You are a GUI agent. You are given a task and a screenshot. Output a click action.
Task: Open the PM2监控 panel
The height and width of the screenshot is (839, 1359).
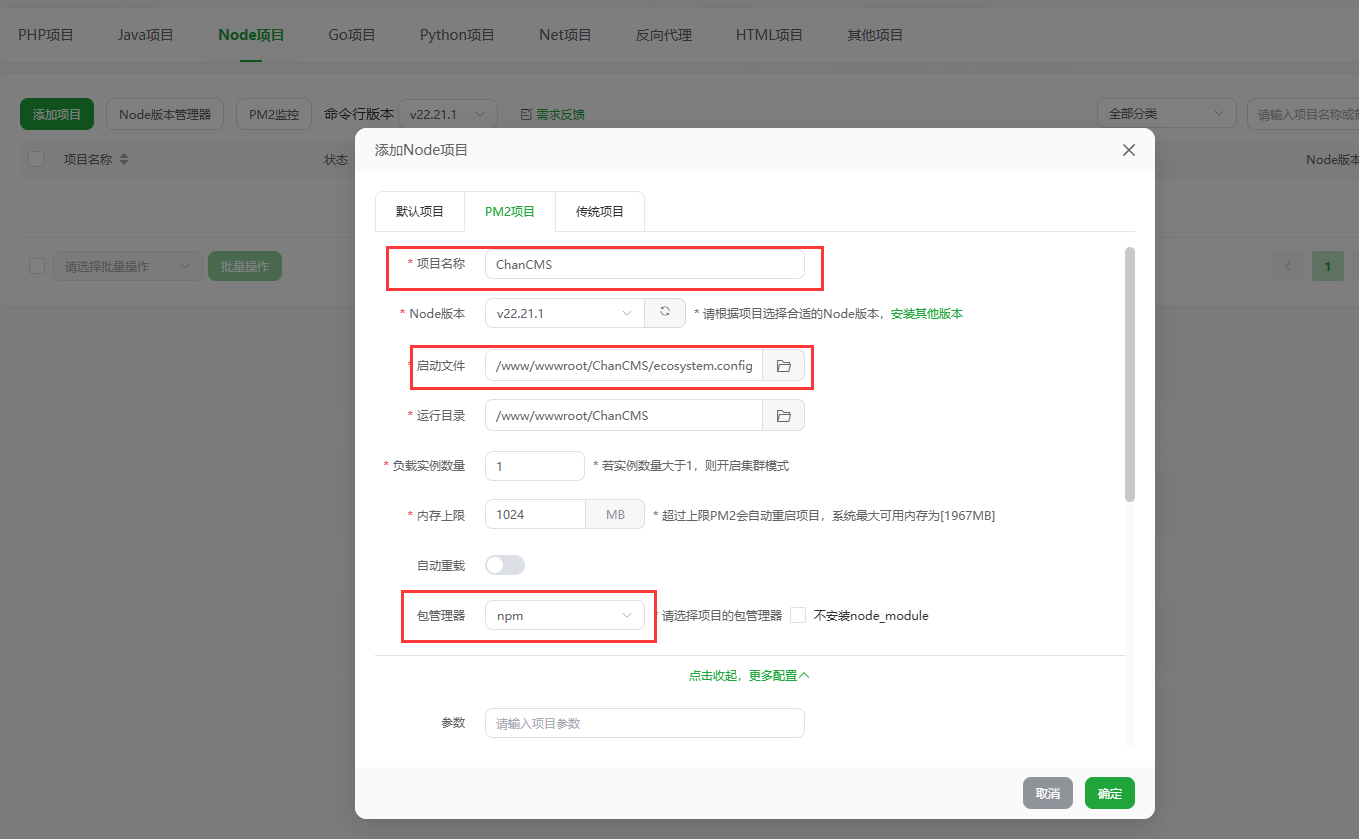click(x=273, y=113)
